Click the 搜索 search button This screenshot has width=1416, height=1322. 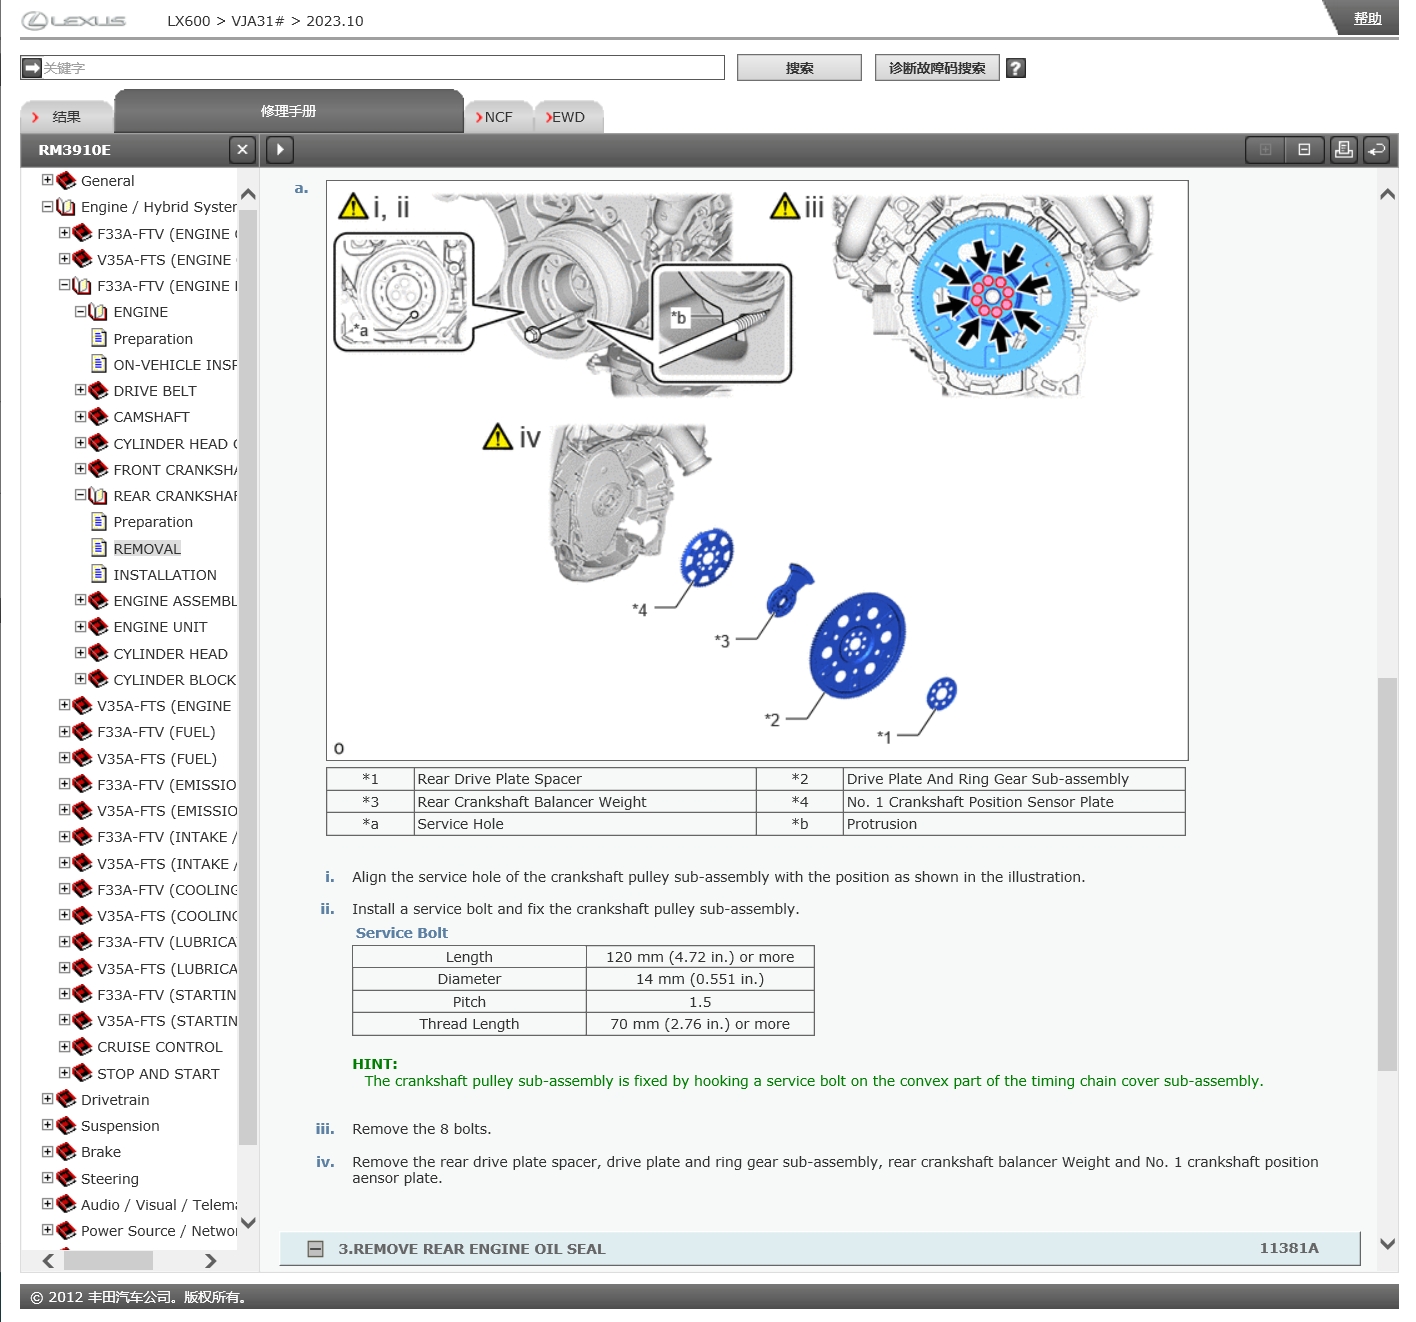[x=799, y=68]
